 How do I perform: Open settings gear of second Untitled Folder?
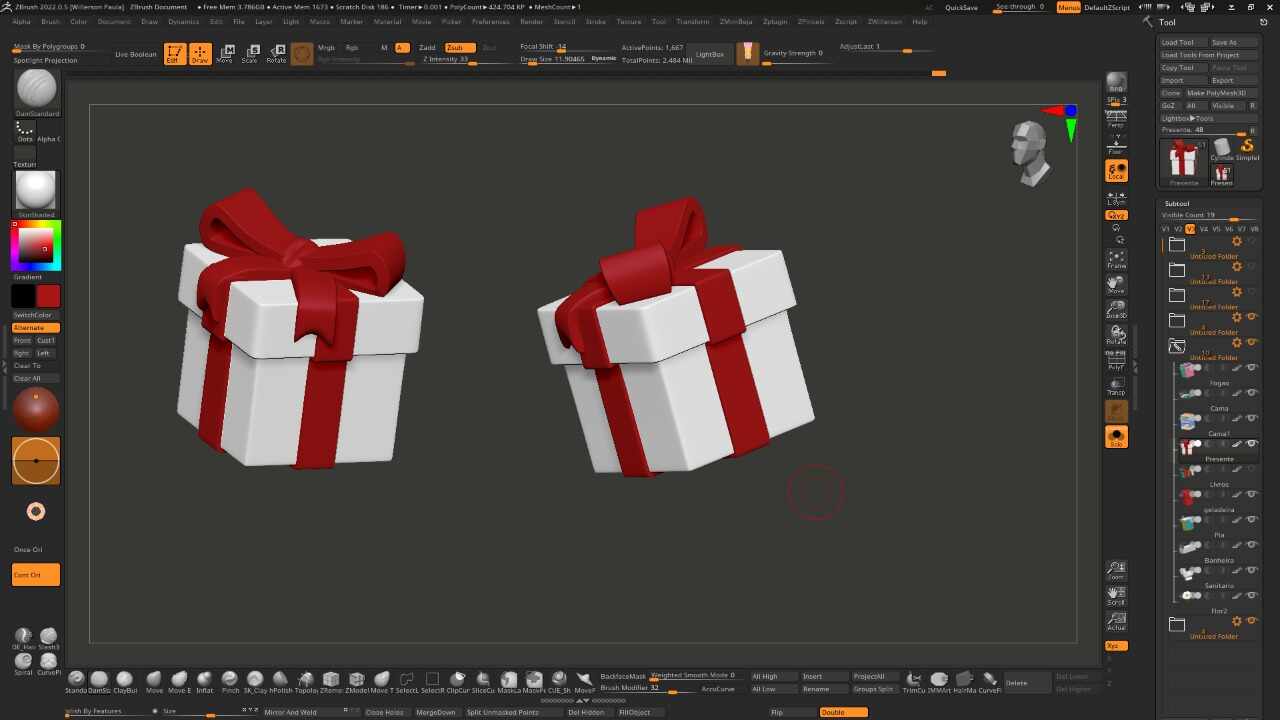pos(1237,267)
